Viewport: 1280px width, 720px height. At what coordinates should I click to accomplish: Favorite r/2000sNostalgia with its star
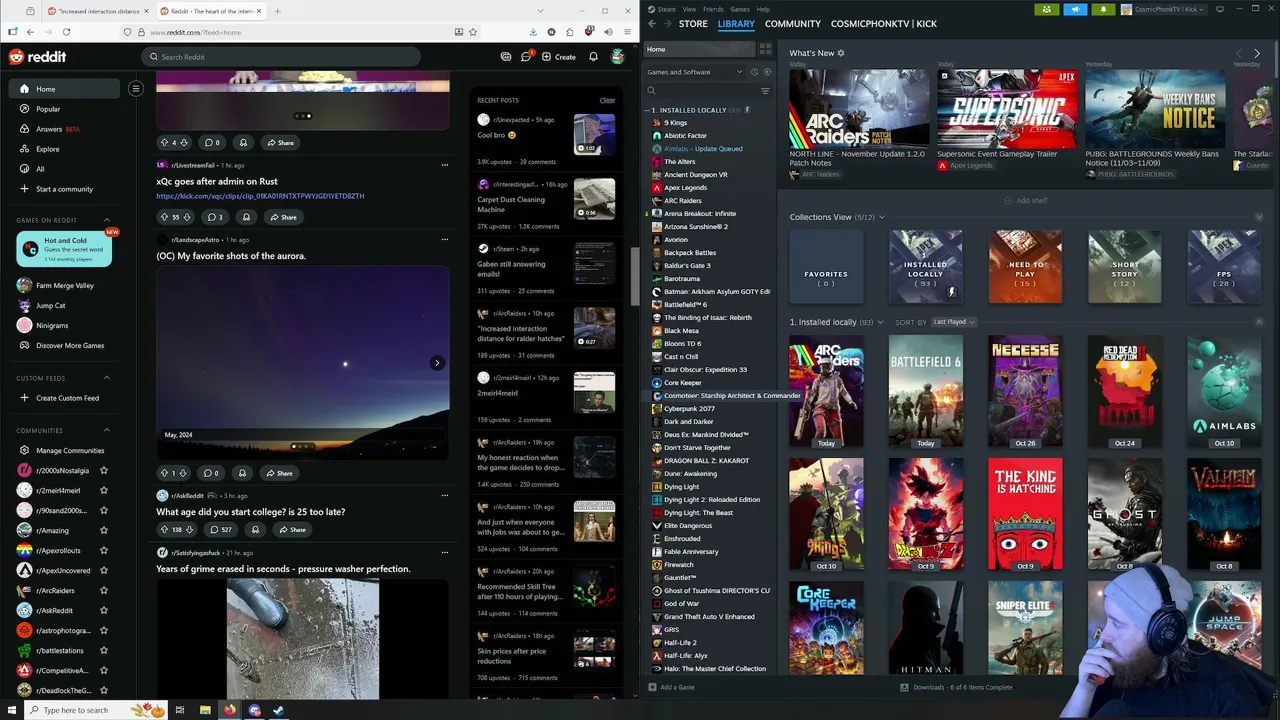(x=104, y=471)
